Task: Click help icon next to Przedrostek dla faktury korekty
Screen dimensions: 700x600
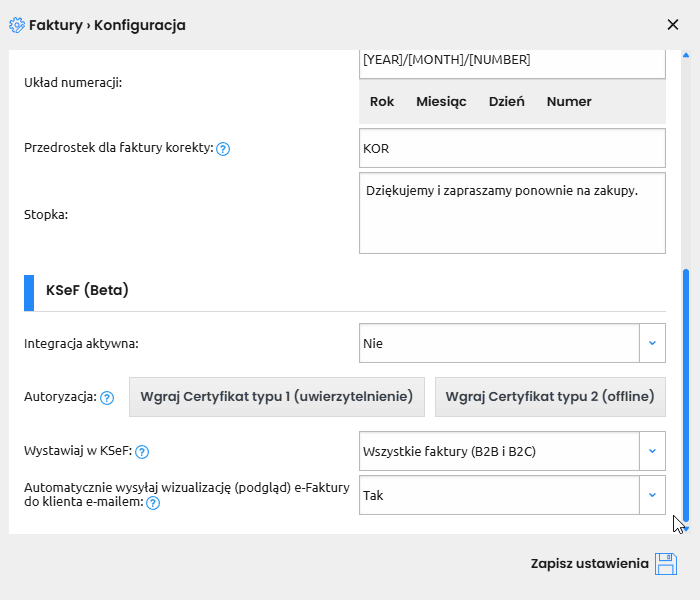Action: 223,149
